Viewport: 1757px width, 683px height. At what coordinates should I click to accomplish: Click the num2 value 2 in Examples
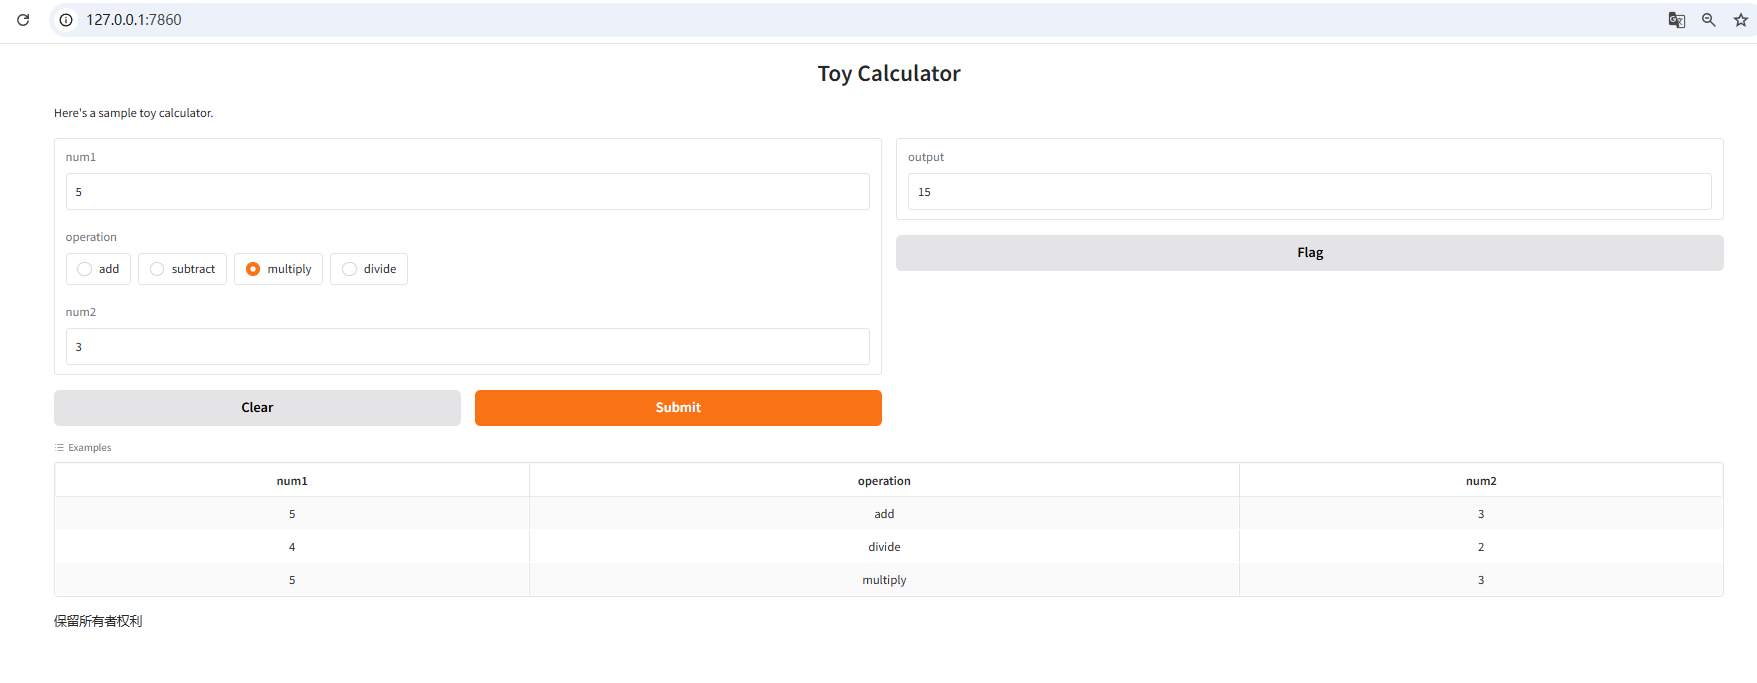coord(1481,547)
